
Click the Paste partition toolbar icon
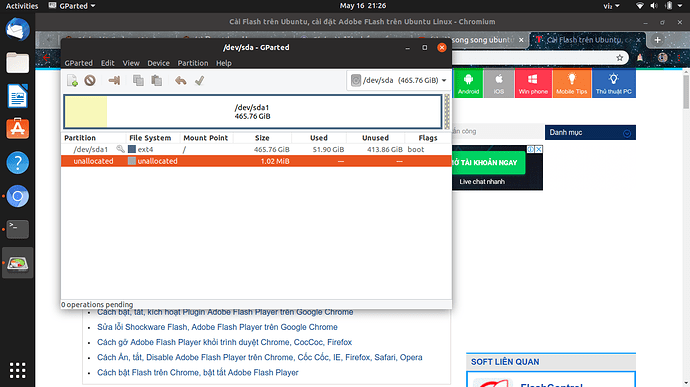(157, 81)
